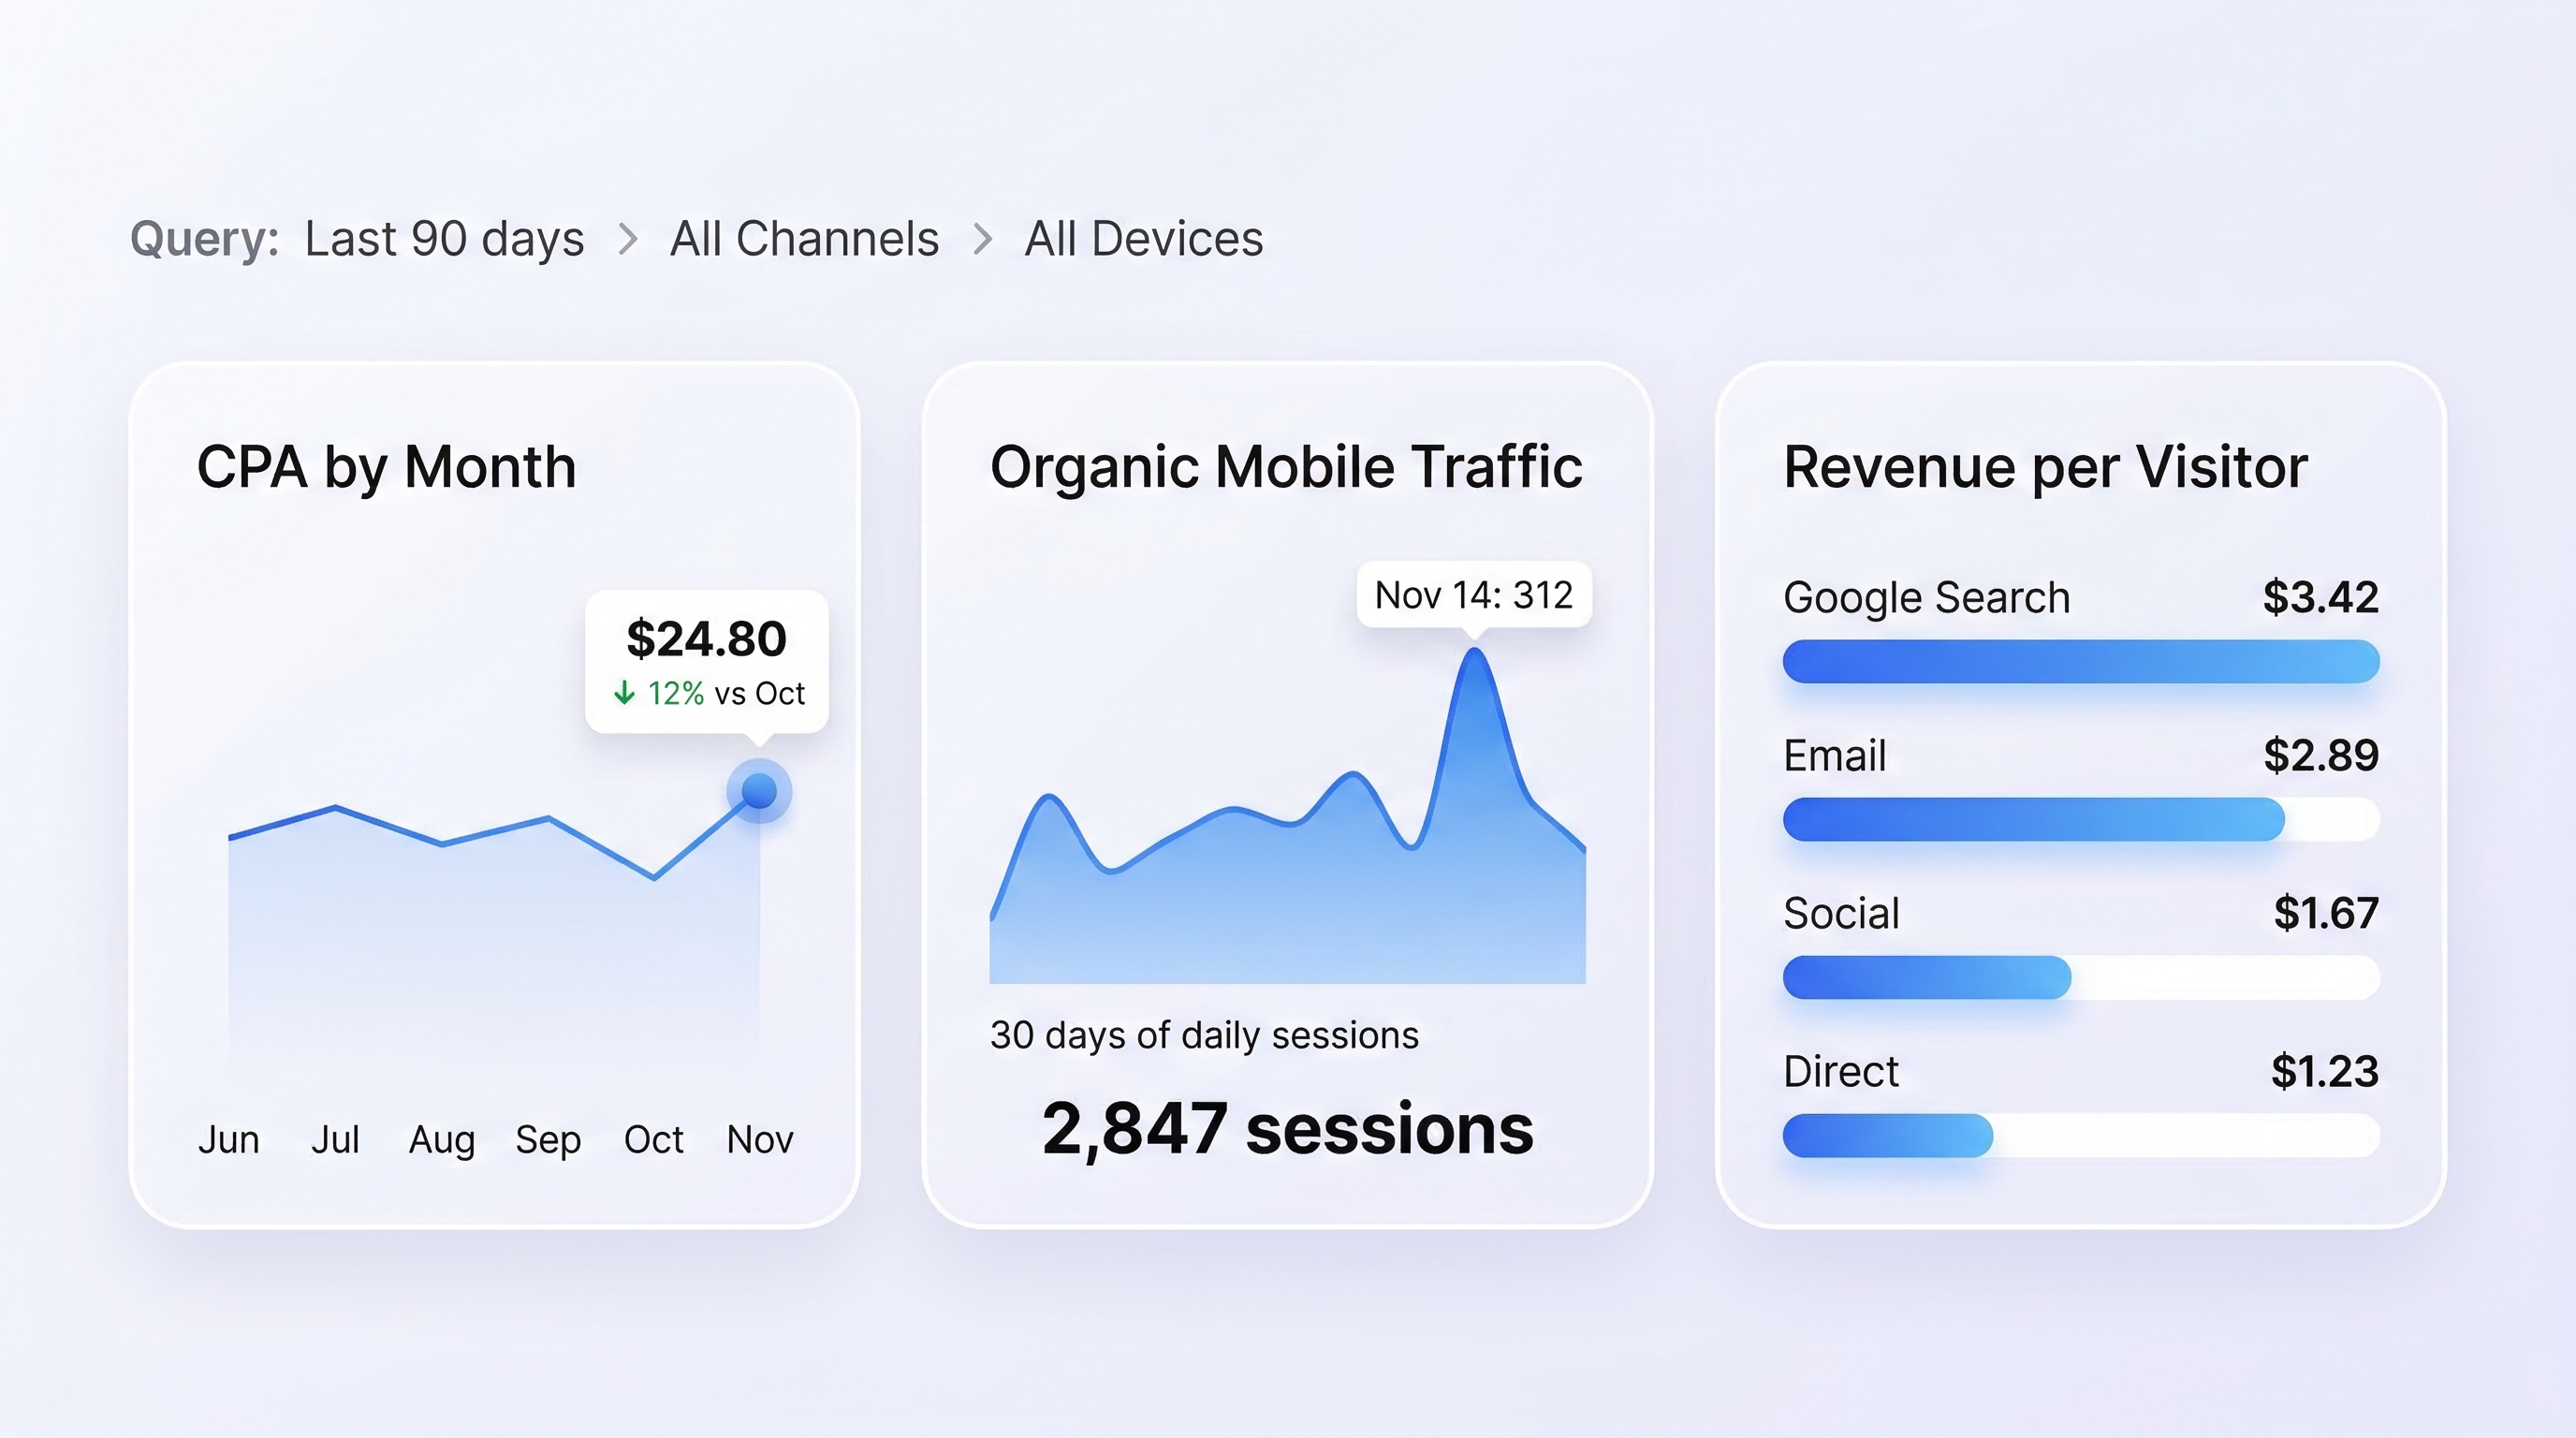Click the 'Last 90 days' query breadcrumb
This screenshot has width=2576, height=1438.
tap(444, 239)
